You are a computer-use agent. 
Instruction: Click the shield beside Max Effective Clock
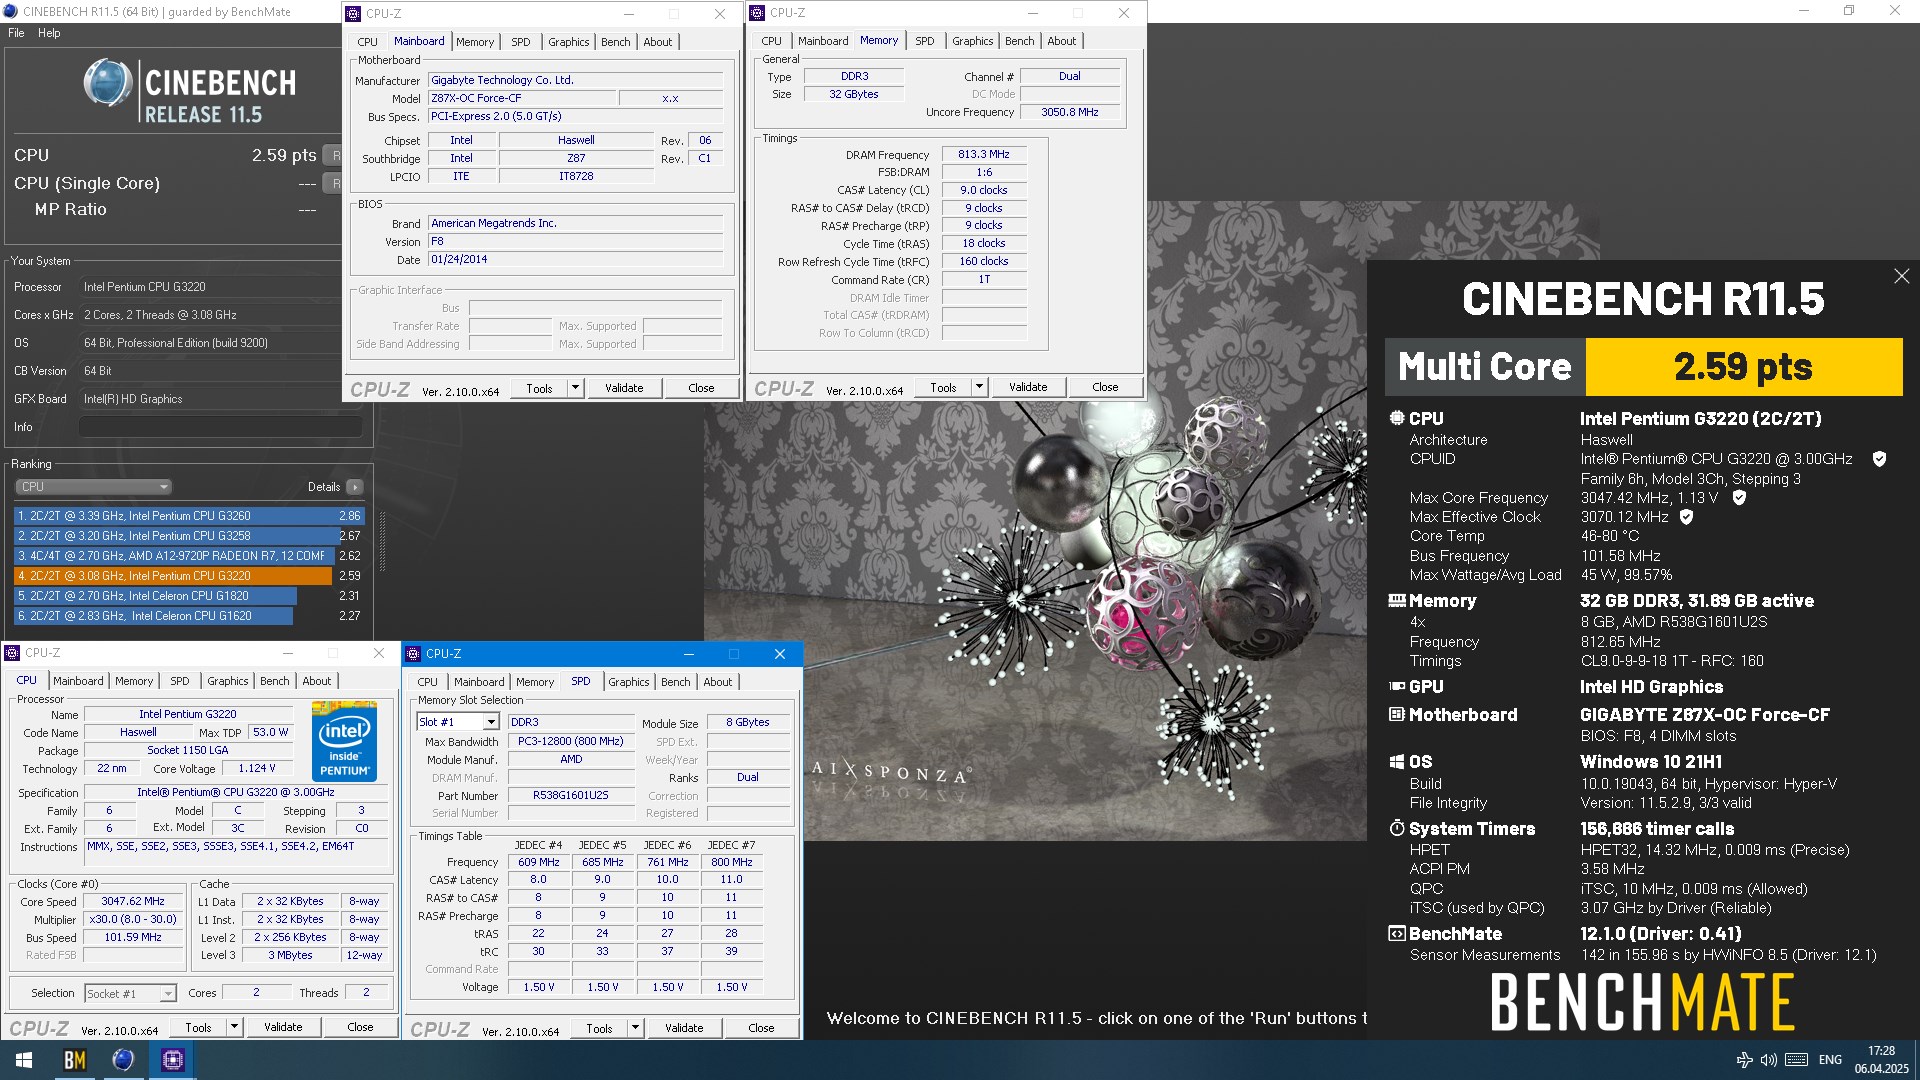[x=1686, y=517]
